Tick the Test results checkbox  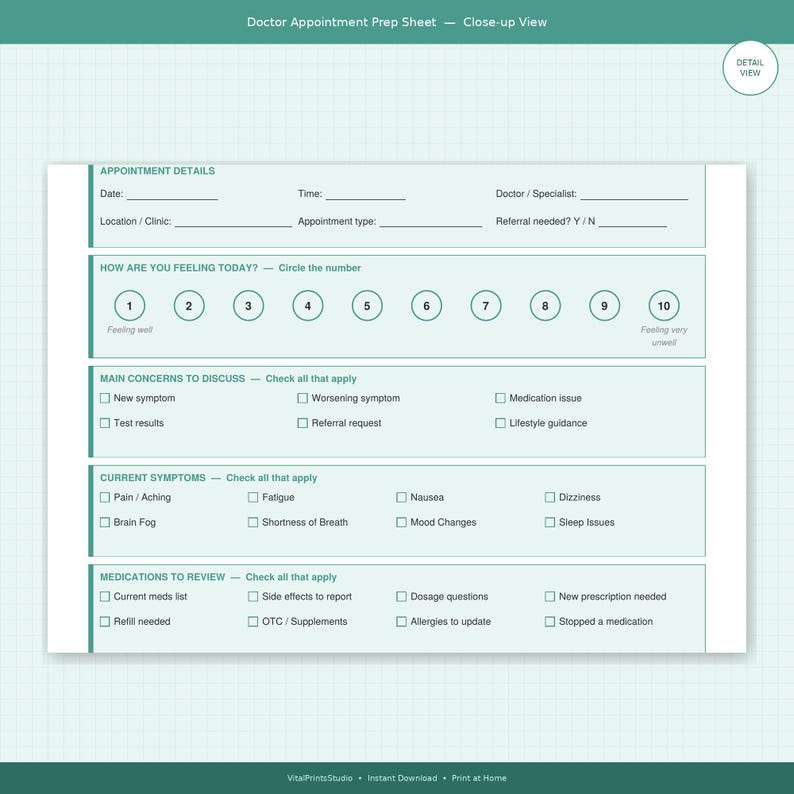click(x=105, y=423)
